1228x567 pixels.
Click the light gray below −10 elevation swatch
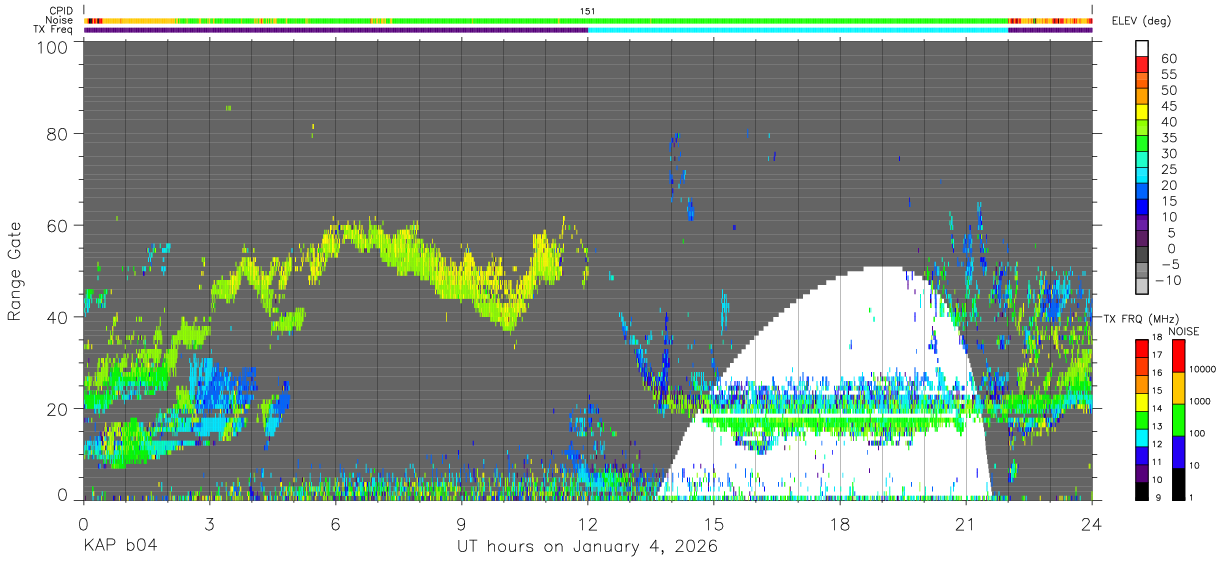click(1142, 287)
